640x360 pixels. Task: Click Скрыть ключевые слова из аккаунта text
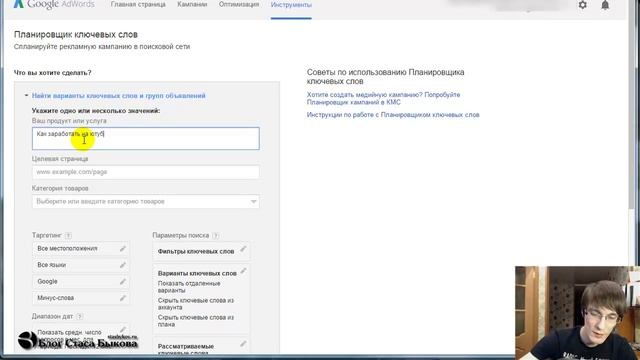pyautogui.click(x=196, y=304)
